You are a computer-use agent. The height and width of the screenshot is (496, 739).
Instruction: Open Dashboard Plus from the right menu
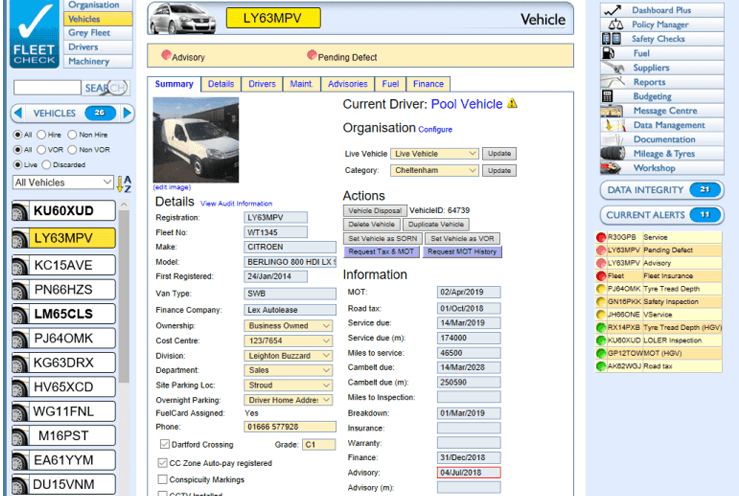pos(661,10)
